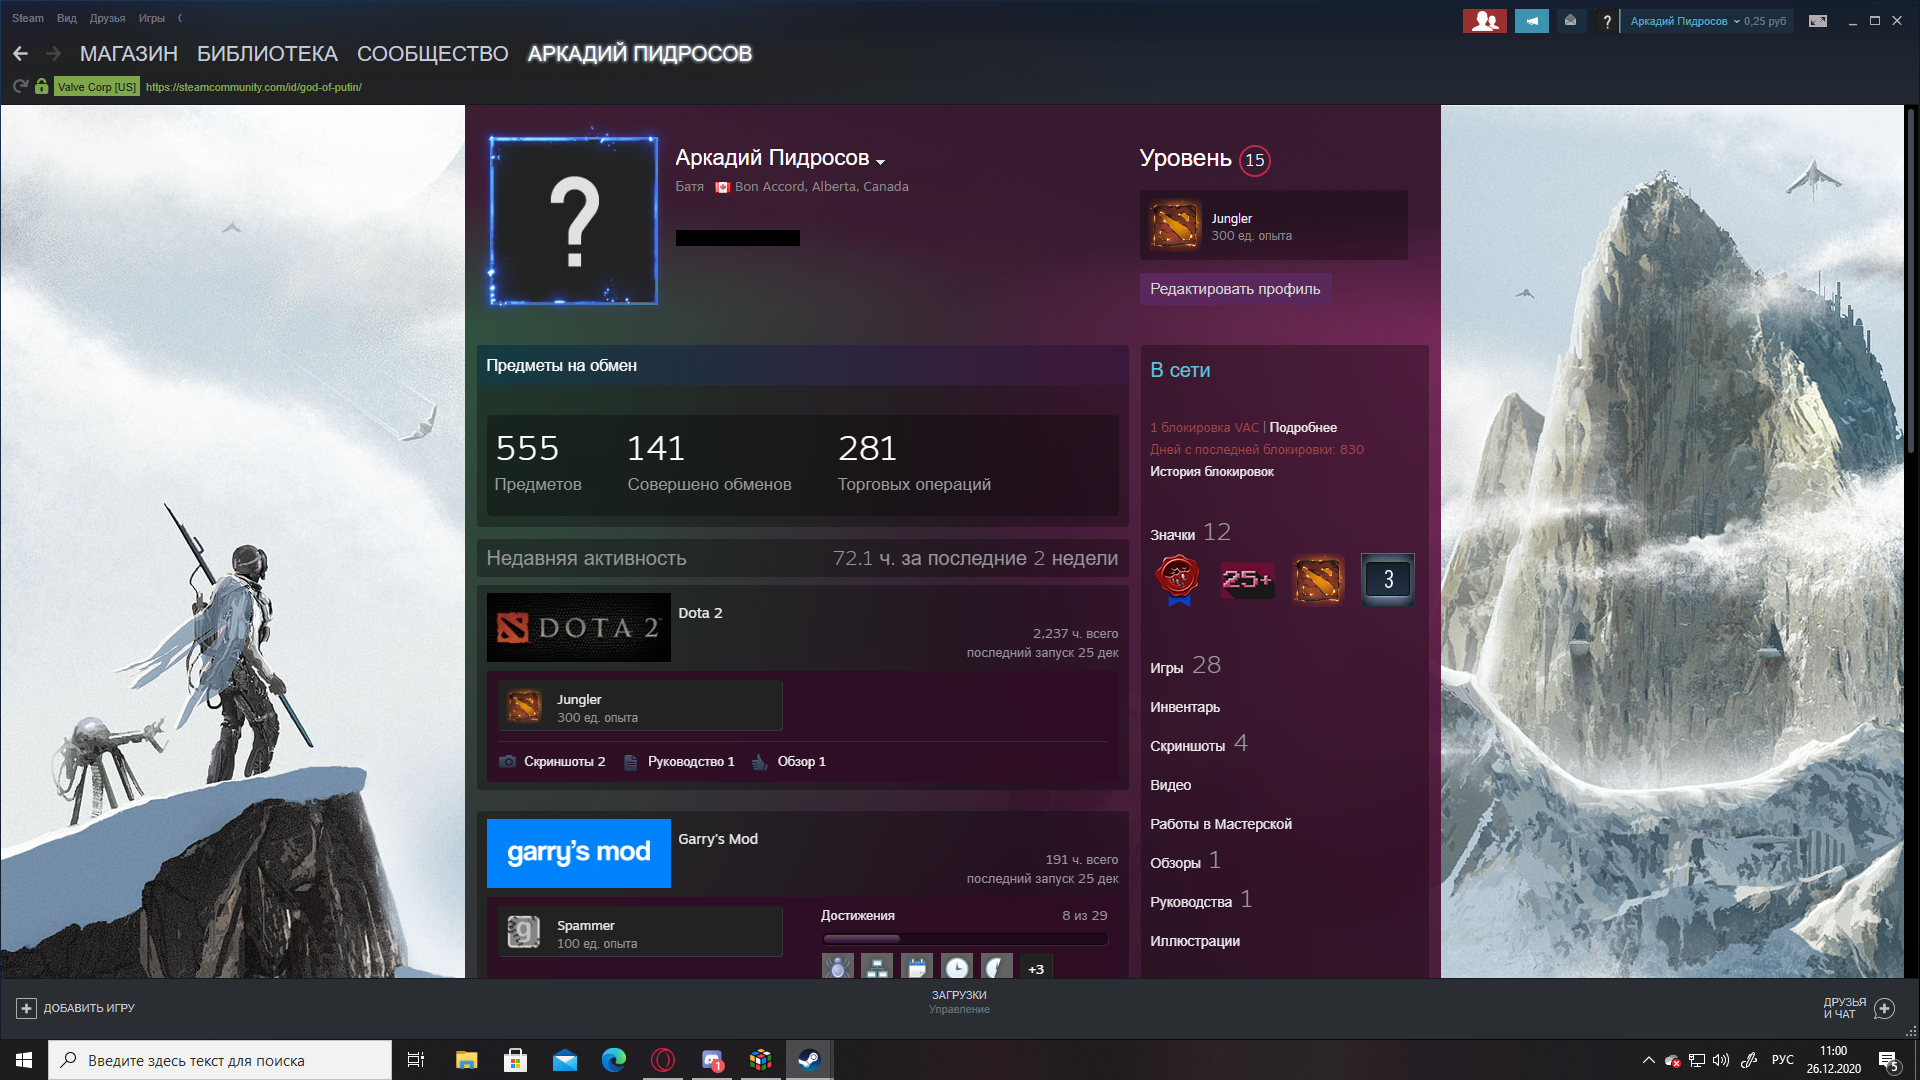1920x1080 pixels.
Task: Open the Dota 2 badge in Значки row
Action: coord(1318,580)
